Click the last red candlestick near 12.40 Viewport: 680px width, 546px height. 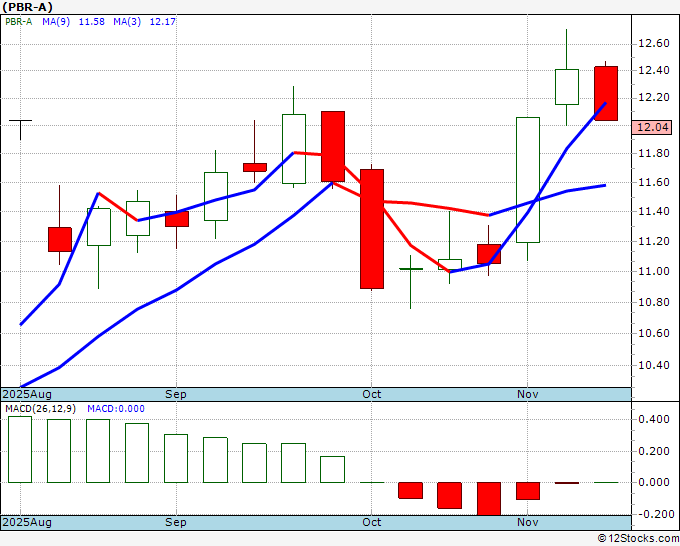[x=606, y=93]
